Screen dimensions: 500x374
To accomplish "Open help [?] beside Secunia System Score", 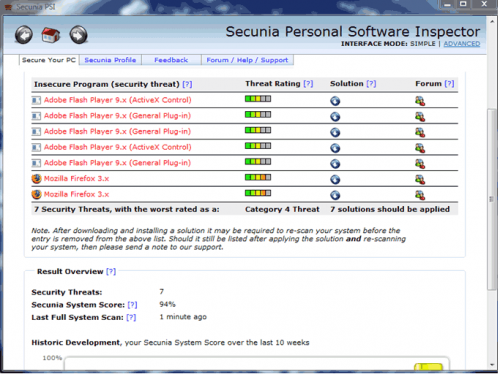I will pos(132,305).
